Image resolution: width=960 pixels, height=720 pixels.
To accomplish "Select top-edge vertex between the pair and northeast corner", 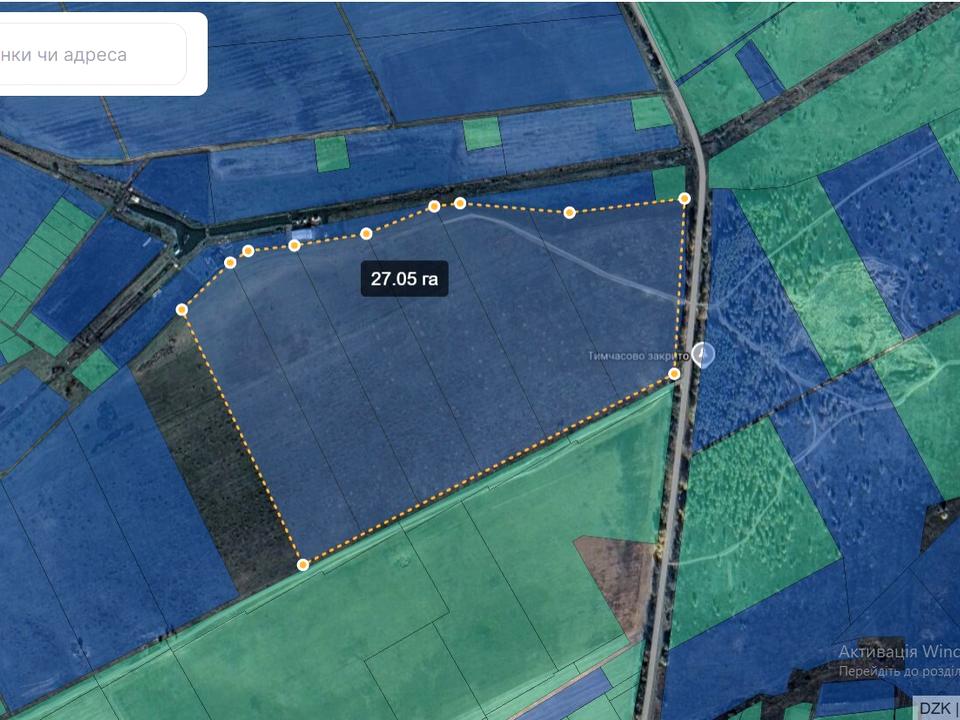I will point(569,212).
